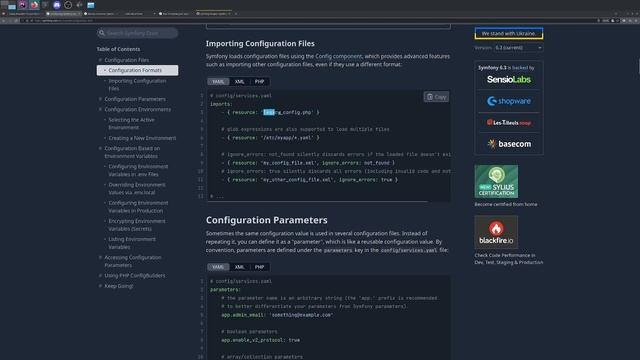Jump to Configuring Environment Variables in Production
The image size is (640, 360).
[138, 207]
